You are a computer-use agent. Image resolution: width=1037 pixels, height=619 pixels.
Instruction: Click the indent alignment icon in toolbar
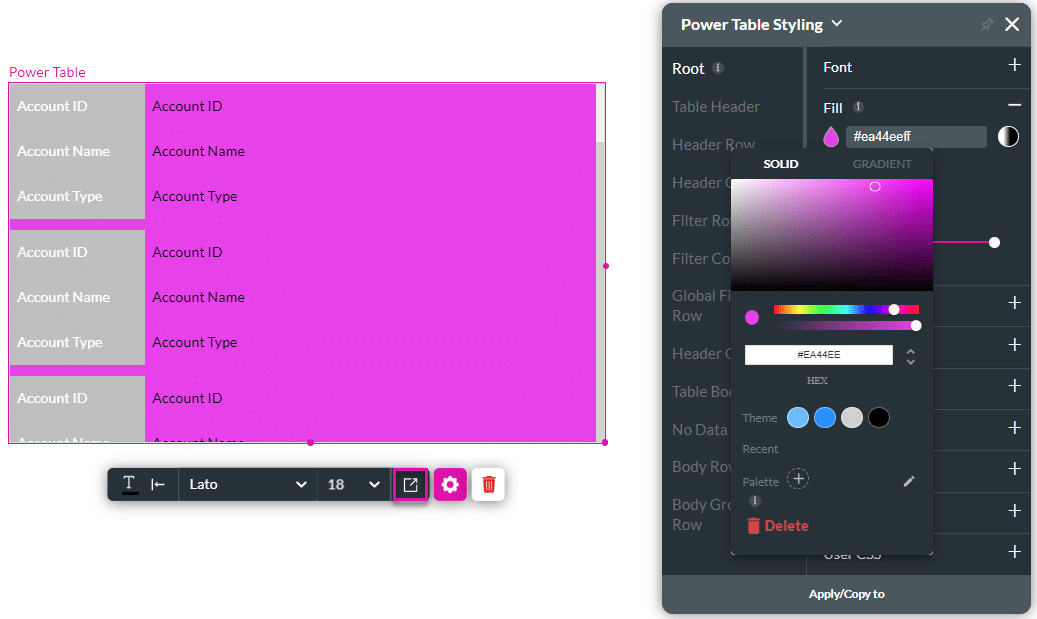click(158, 485)
